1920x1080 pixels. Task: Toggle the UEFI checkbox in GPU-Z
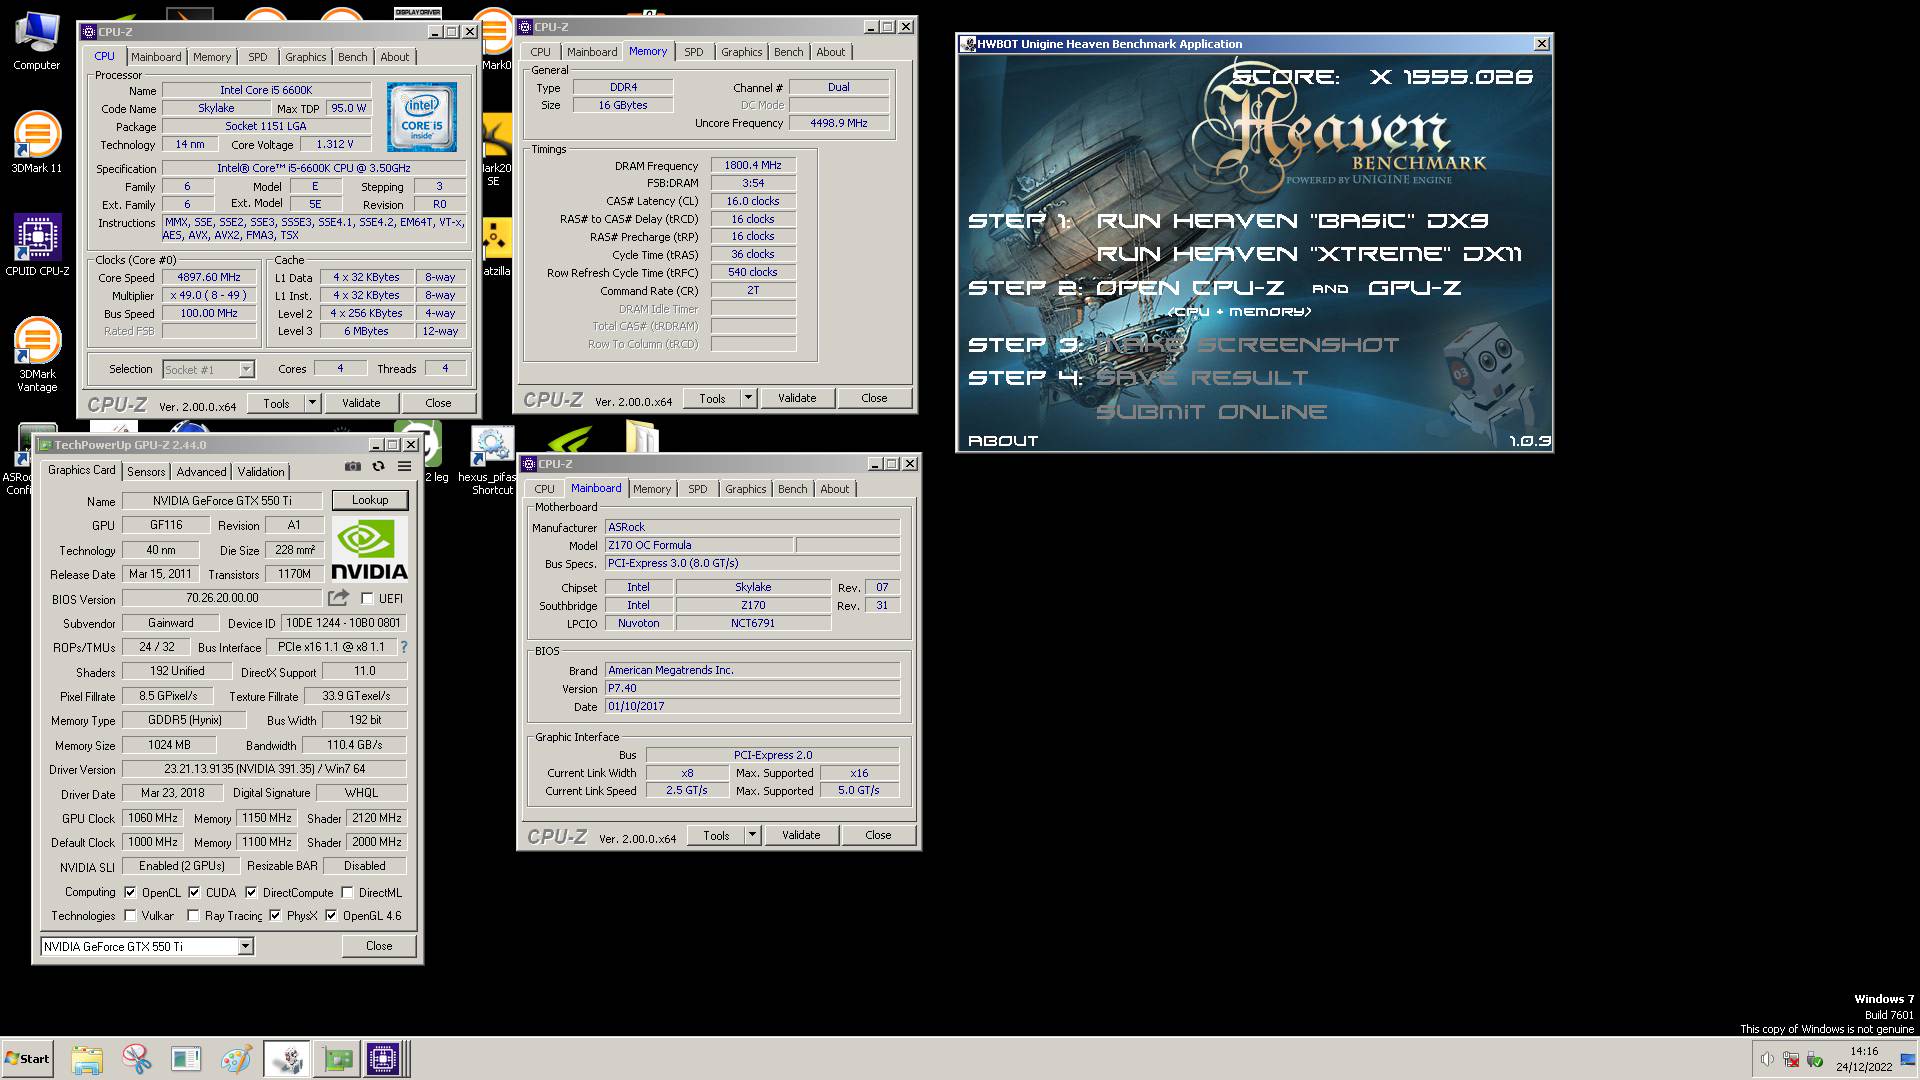click(367, 599)
